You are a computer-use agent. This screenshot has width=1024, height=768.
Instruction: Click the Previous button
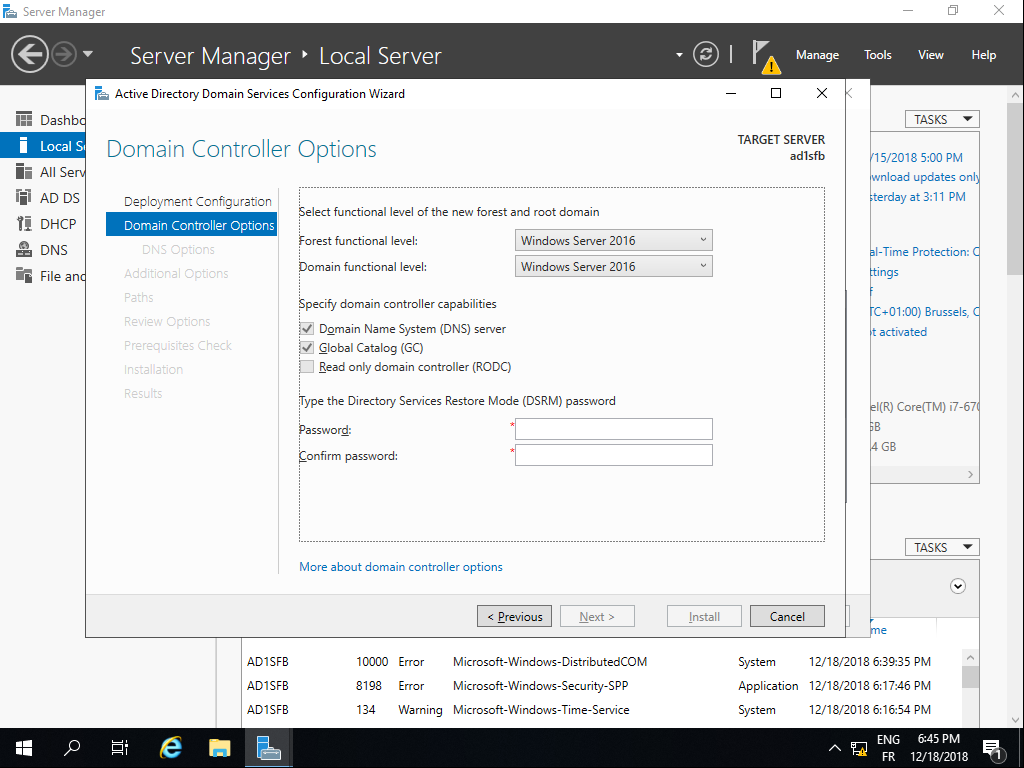point(514,616)
